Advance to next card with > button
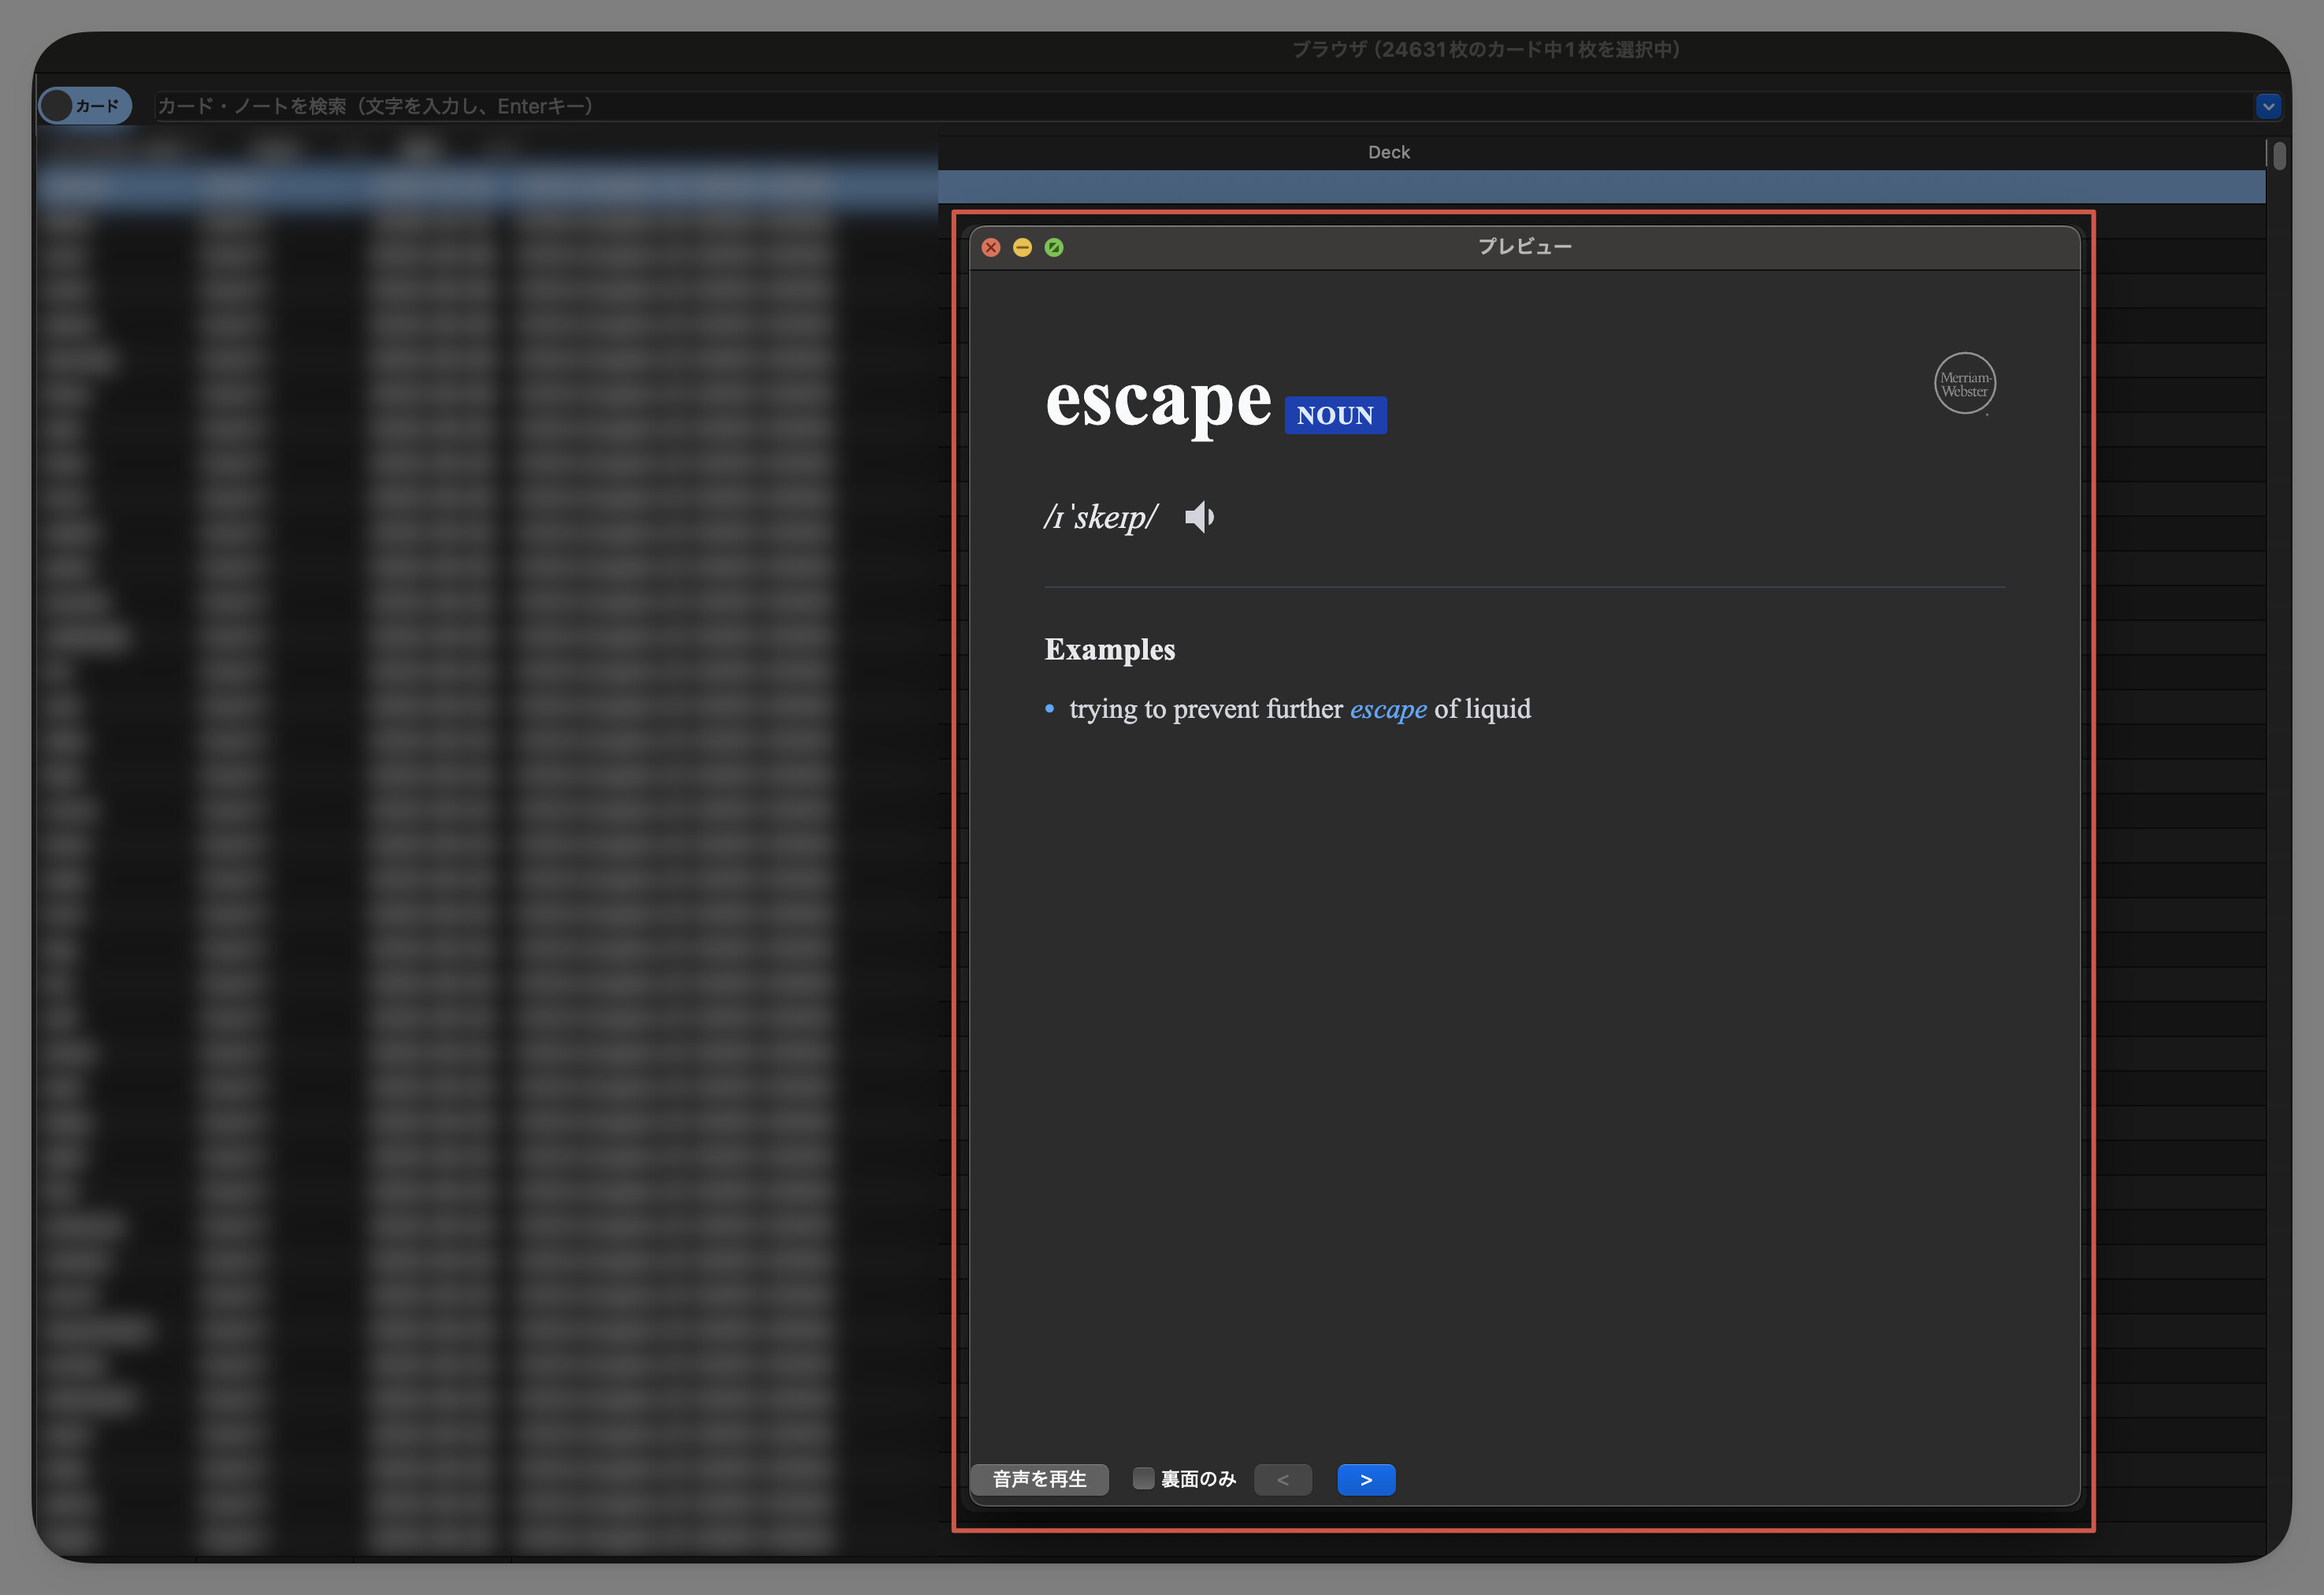 coord(1366,1479)
